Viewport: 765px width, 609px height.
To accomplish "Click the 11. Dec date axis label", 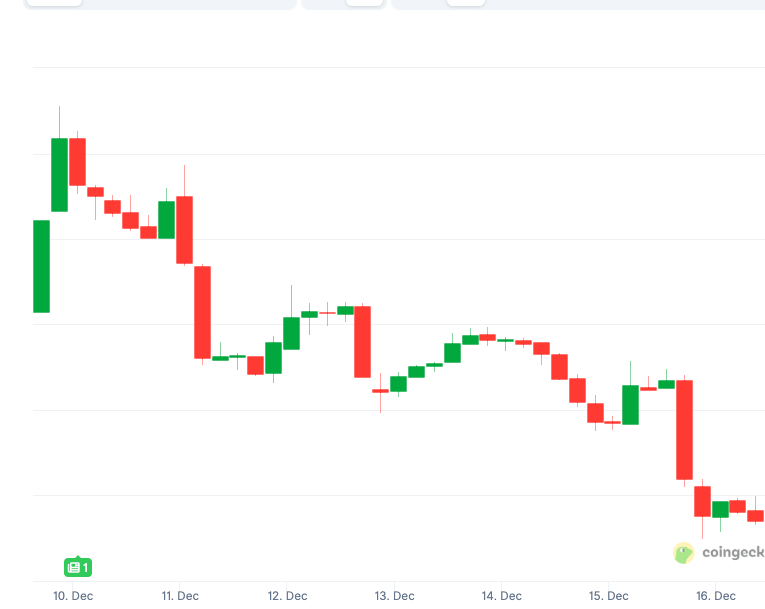I will pos(181,596).
